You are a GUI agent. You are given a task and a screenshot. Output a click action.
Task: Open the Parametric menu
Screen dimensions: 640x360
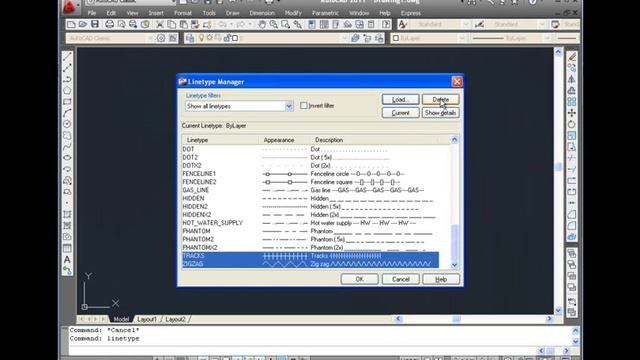[325, 13]
